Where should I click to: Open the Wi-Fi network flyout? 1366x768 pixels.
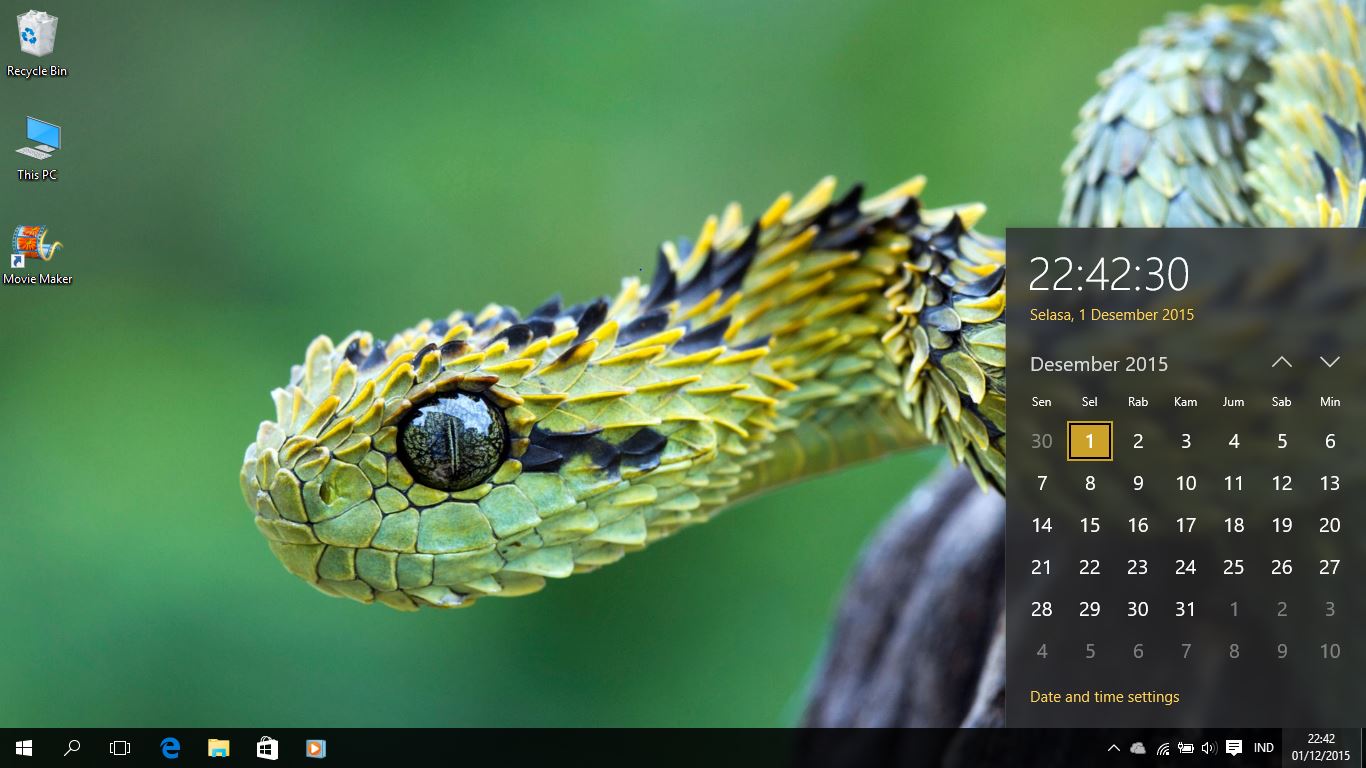click(1163, 747)
